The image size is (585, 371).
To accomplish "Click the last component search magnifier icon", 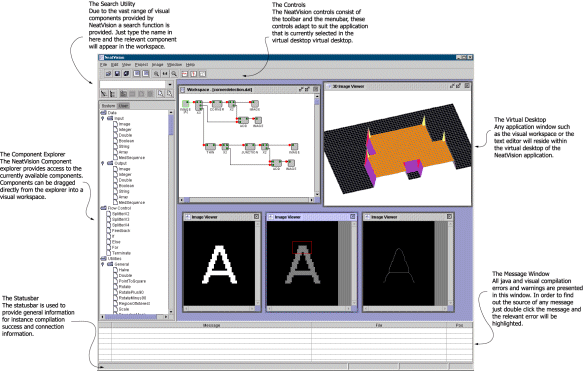I will point(169,94).
